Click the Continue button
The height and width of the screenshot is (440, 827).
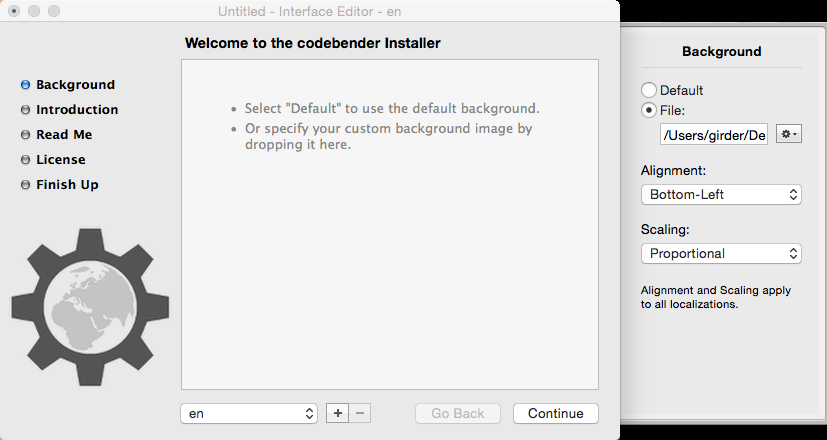click(x=555, y=414)
